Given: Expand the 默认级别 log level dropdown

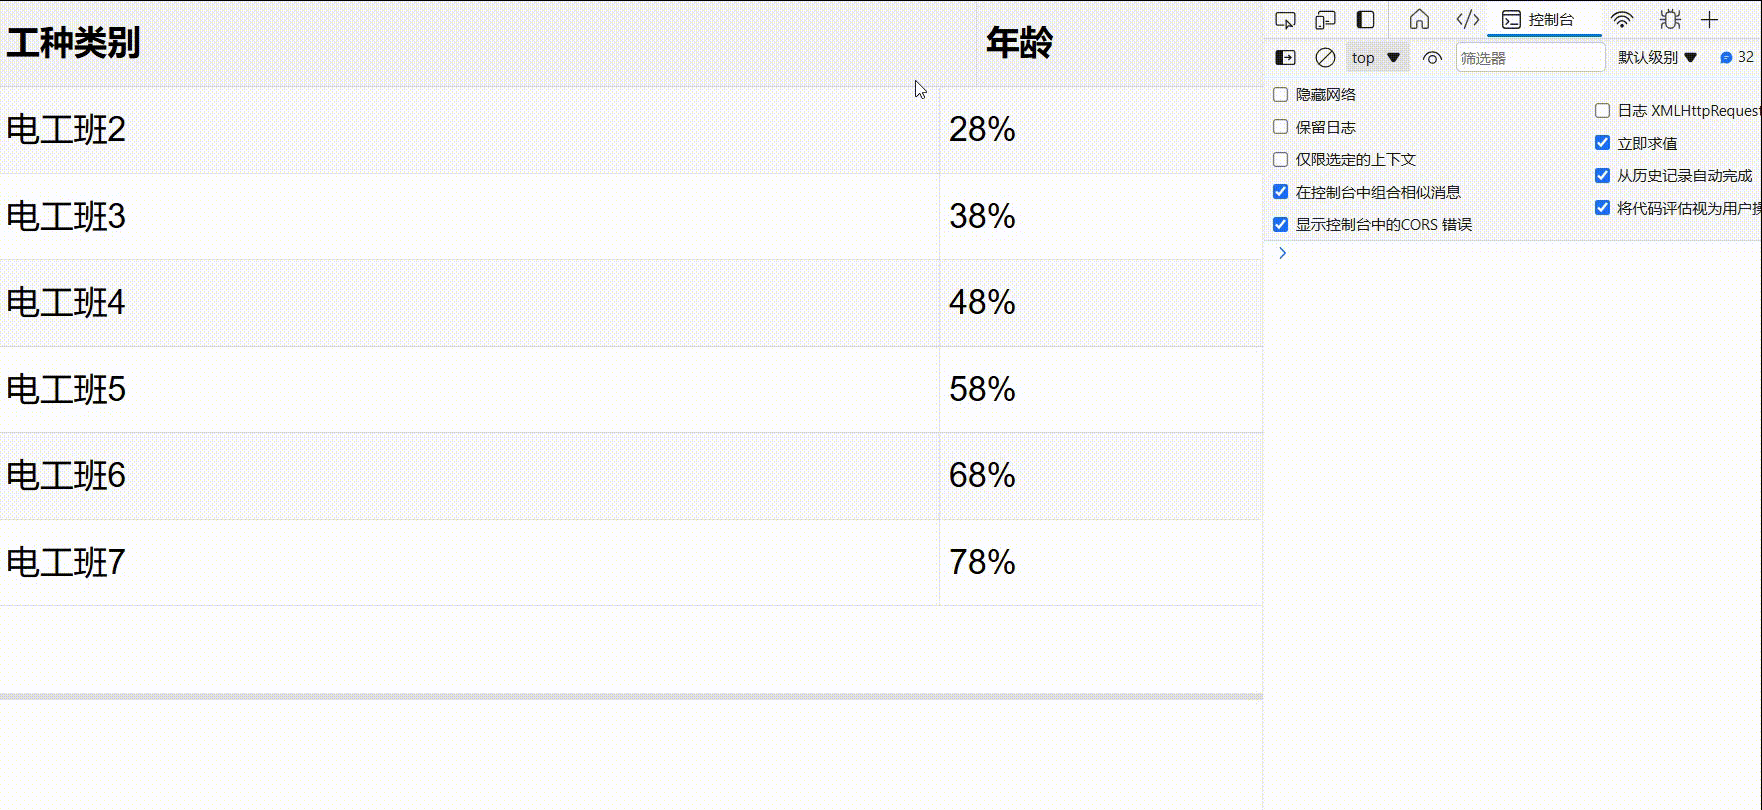Looking at the screenshot, I should (1657, 58).
